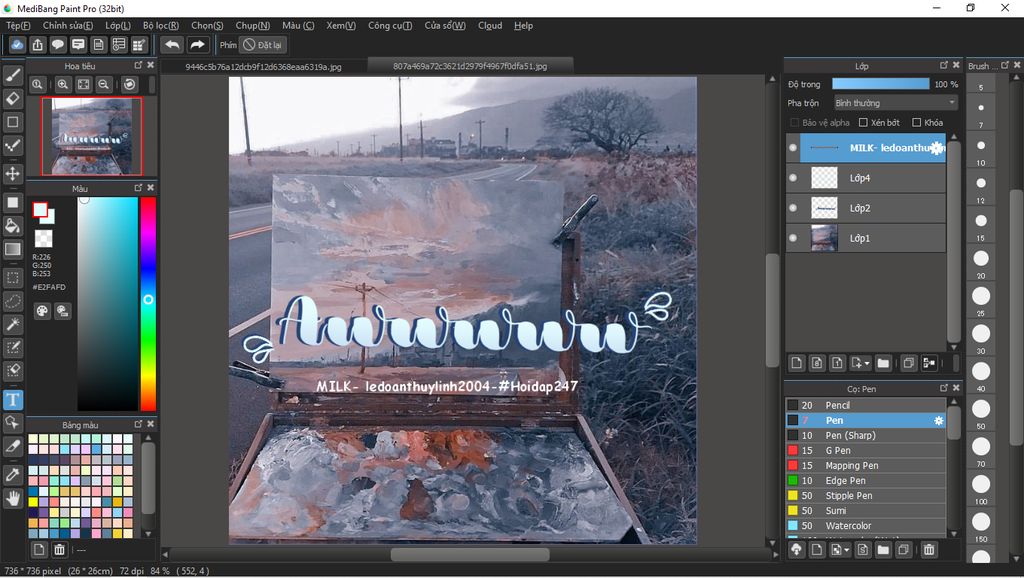Toggle visibility of Lớp1 layer
The width and height of the screenshot is (1024, 578).
(x=793, y=238)
